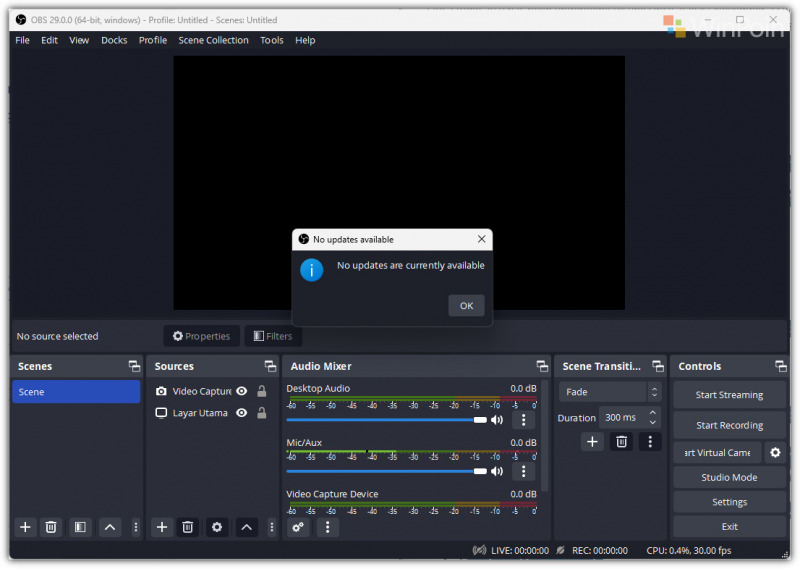Click the Exit button
The height and width of the screenshot is (569, 800).
(x=730, y=527)
